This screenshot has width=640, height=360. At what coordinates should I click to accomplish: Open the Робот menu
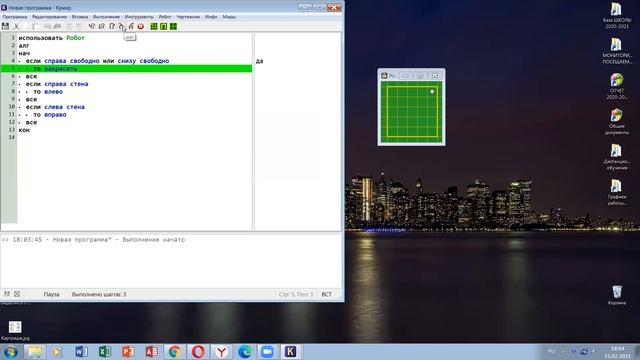165,17
